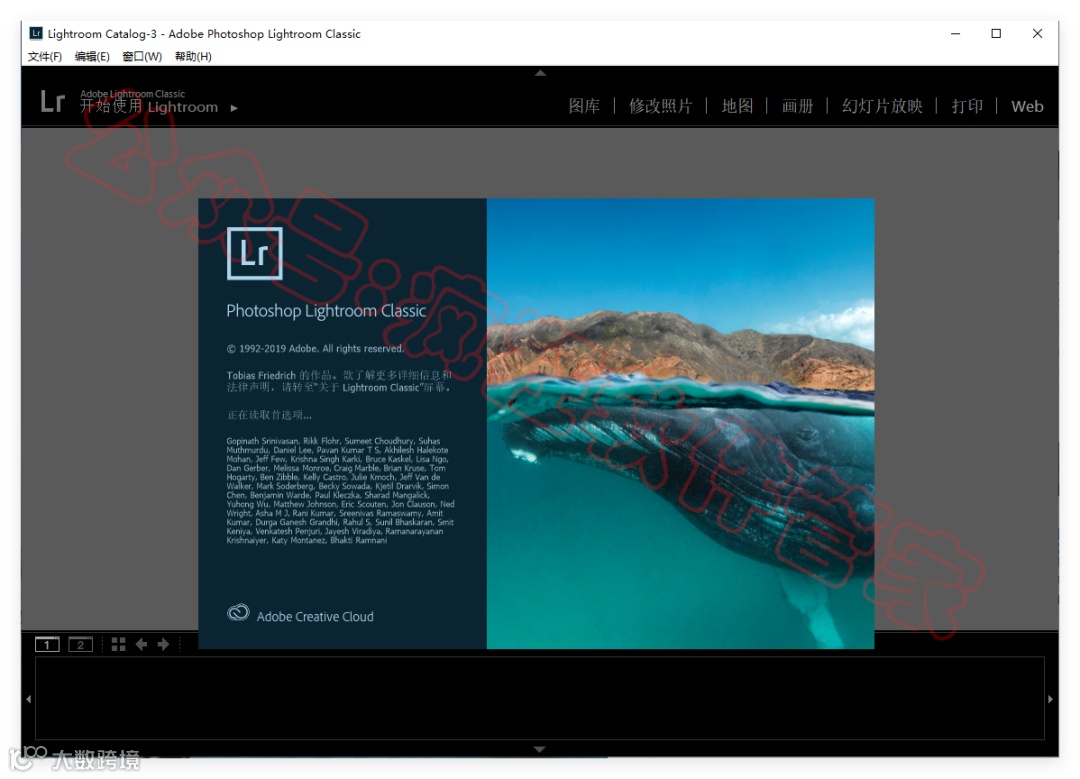Open the 编辑(E) menu

(x=92, y=56)
